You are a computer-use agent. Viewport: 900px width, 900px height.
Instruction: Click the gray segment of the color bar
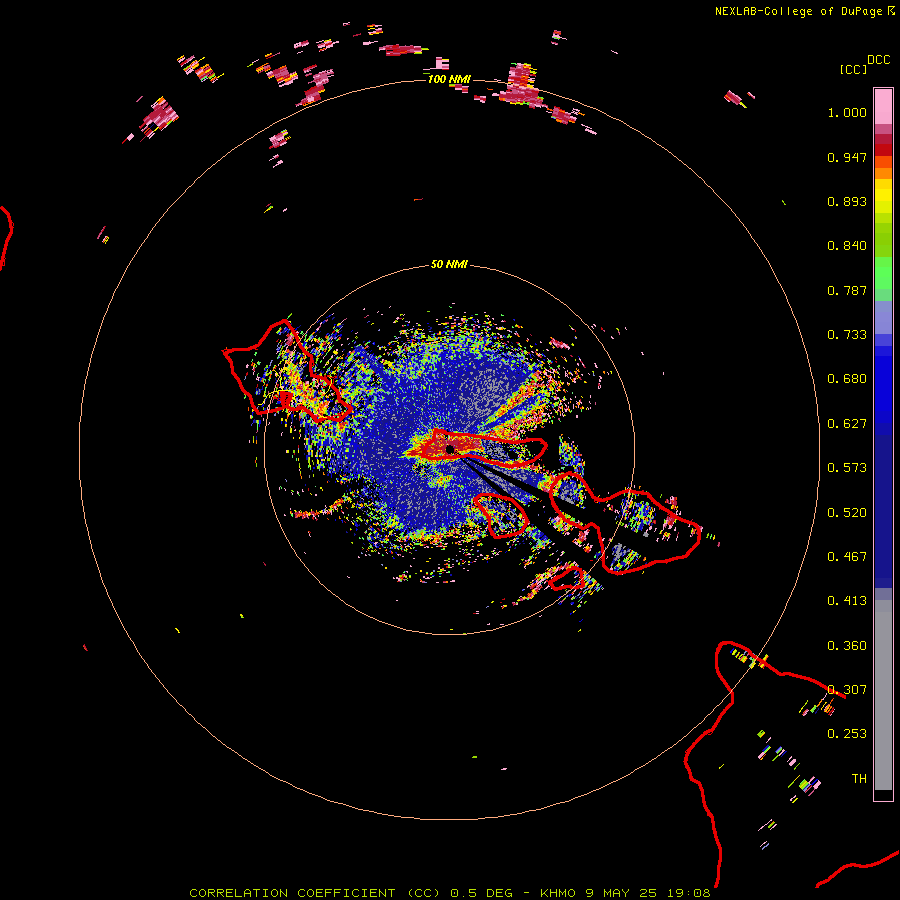point(883,695)
